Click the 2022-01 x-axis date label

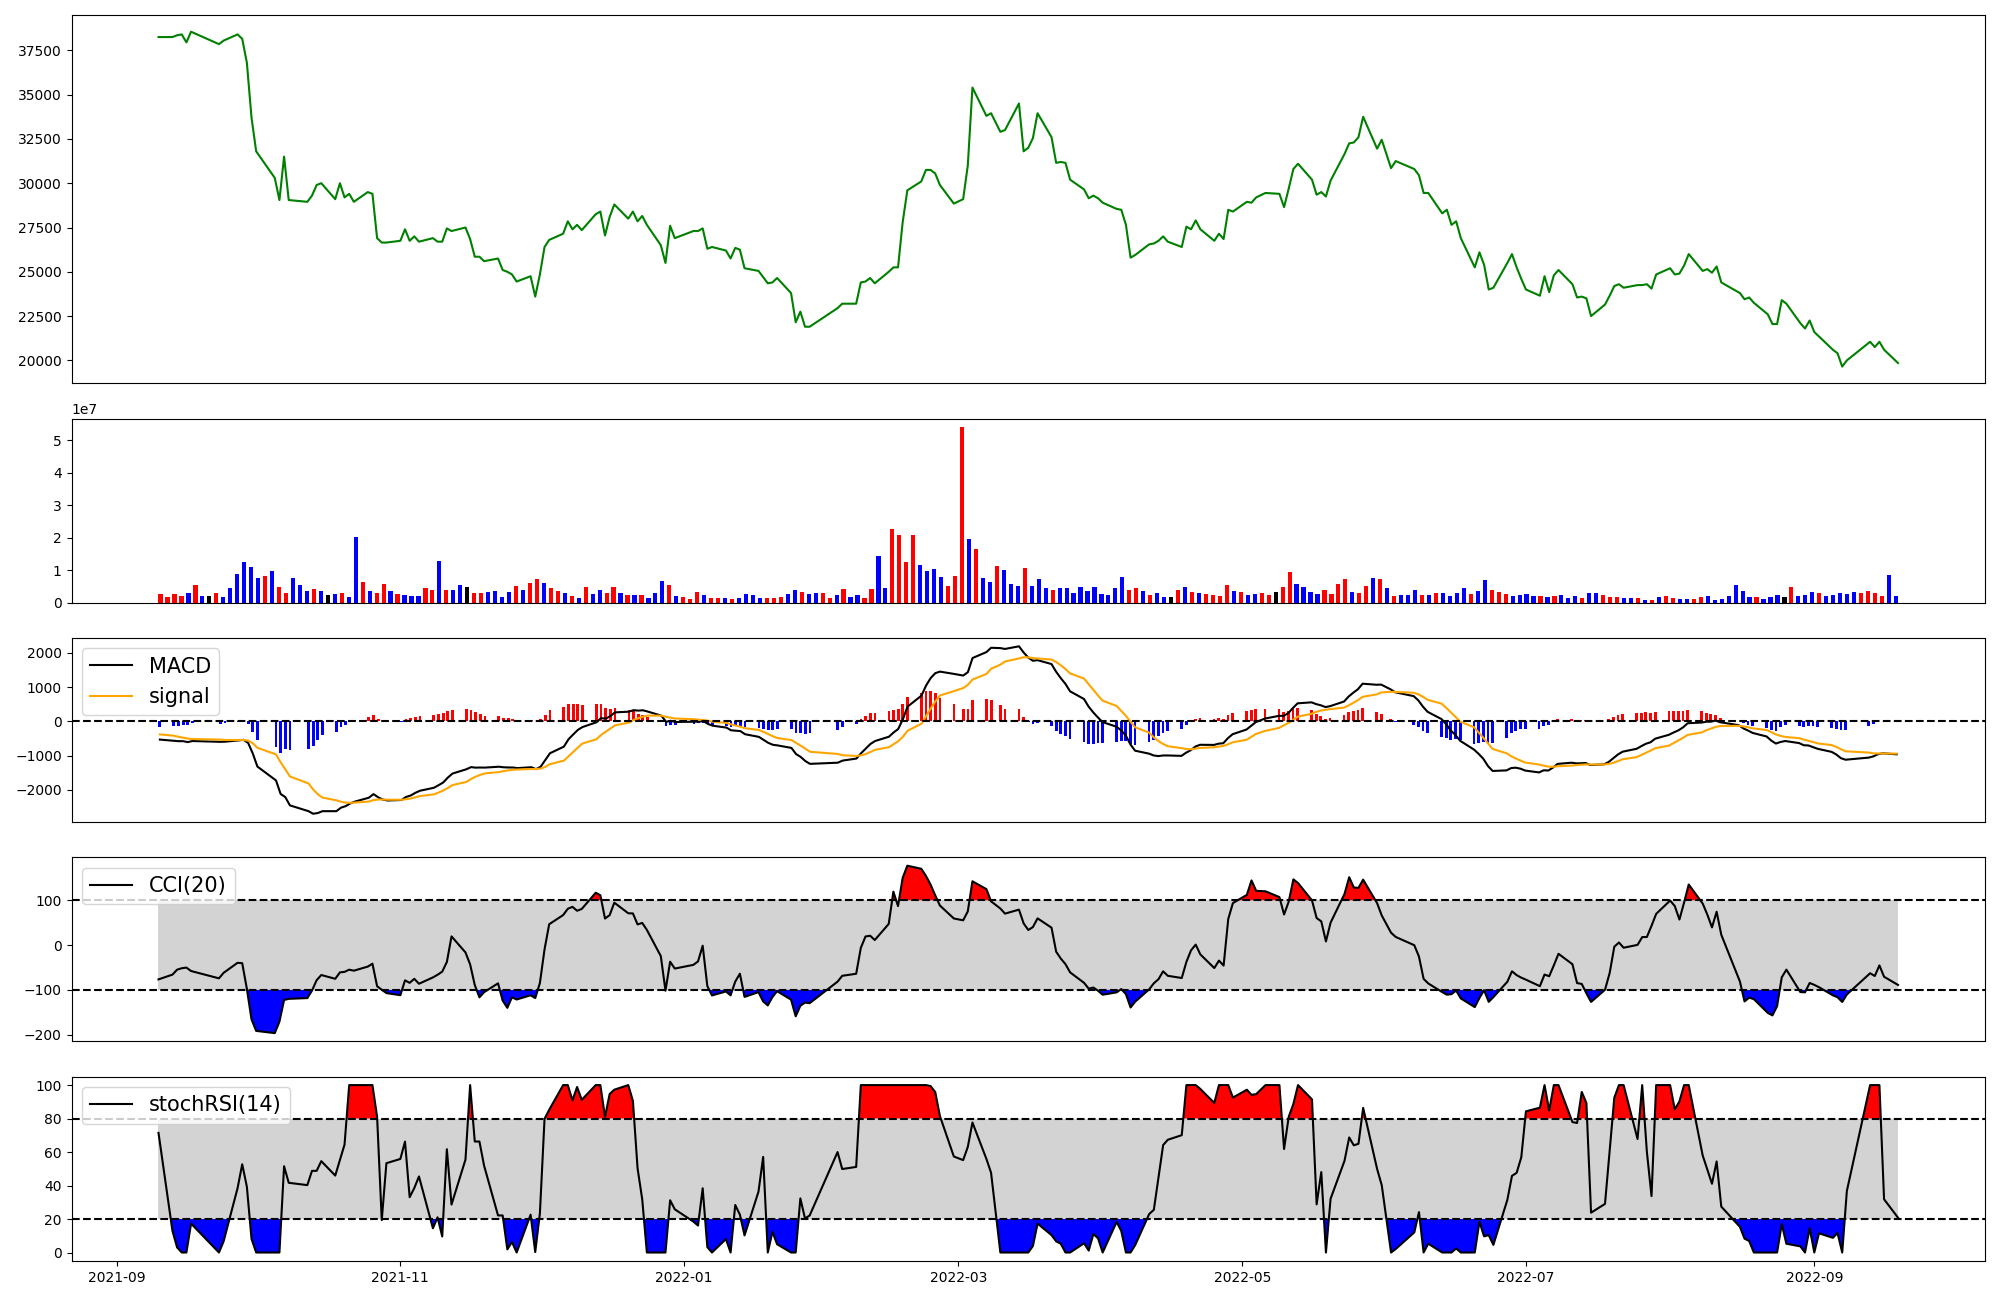click(684, 1277)
